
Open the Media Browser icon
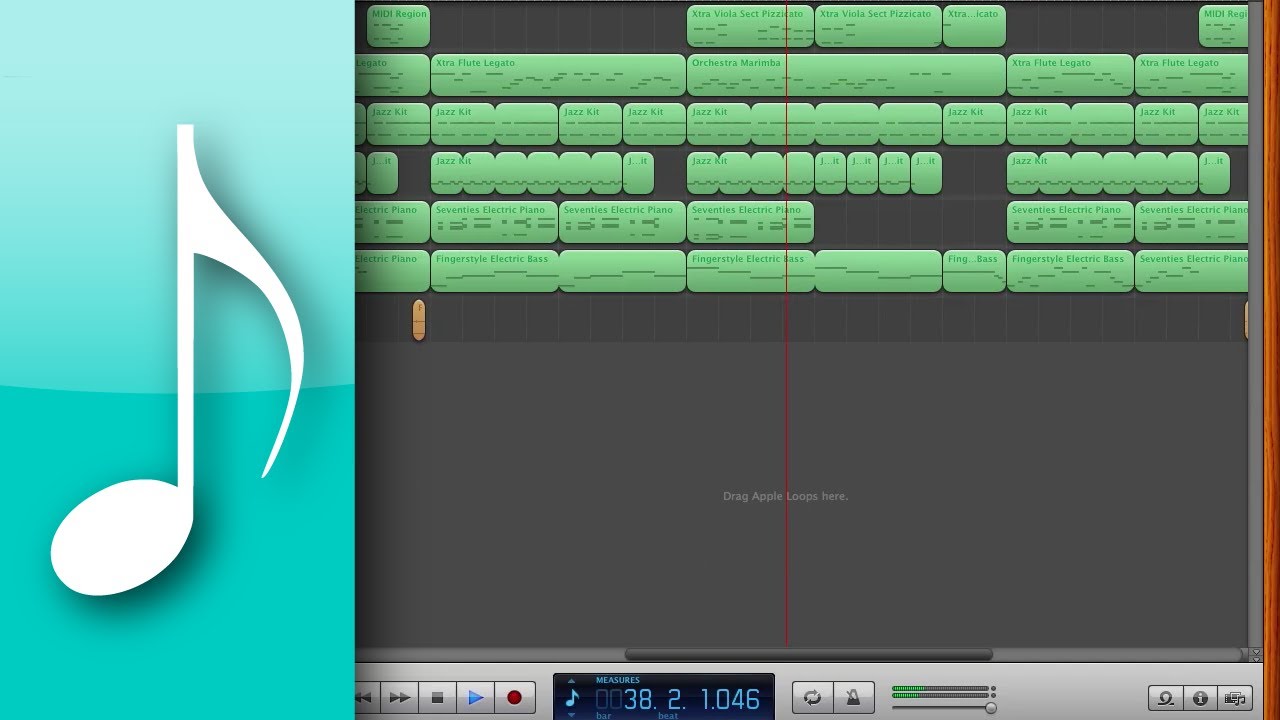click(1236, 698)
